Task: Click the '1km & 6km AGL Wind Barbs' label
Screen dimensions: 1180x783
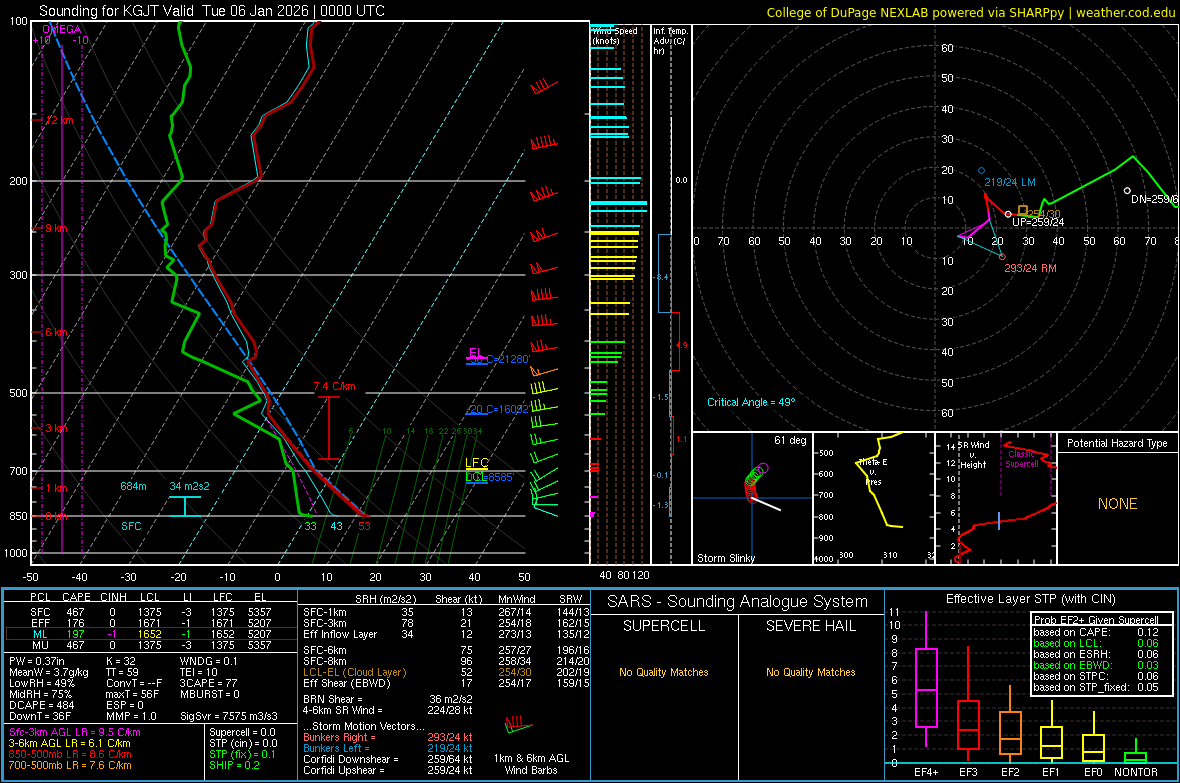Action: tap(531, 764)
